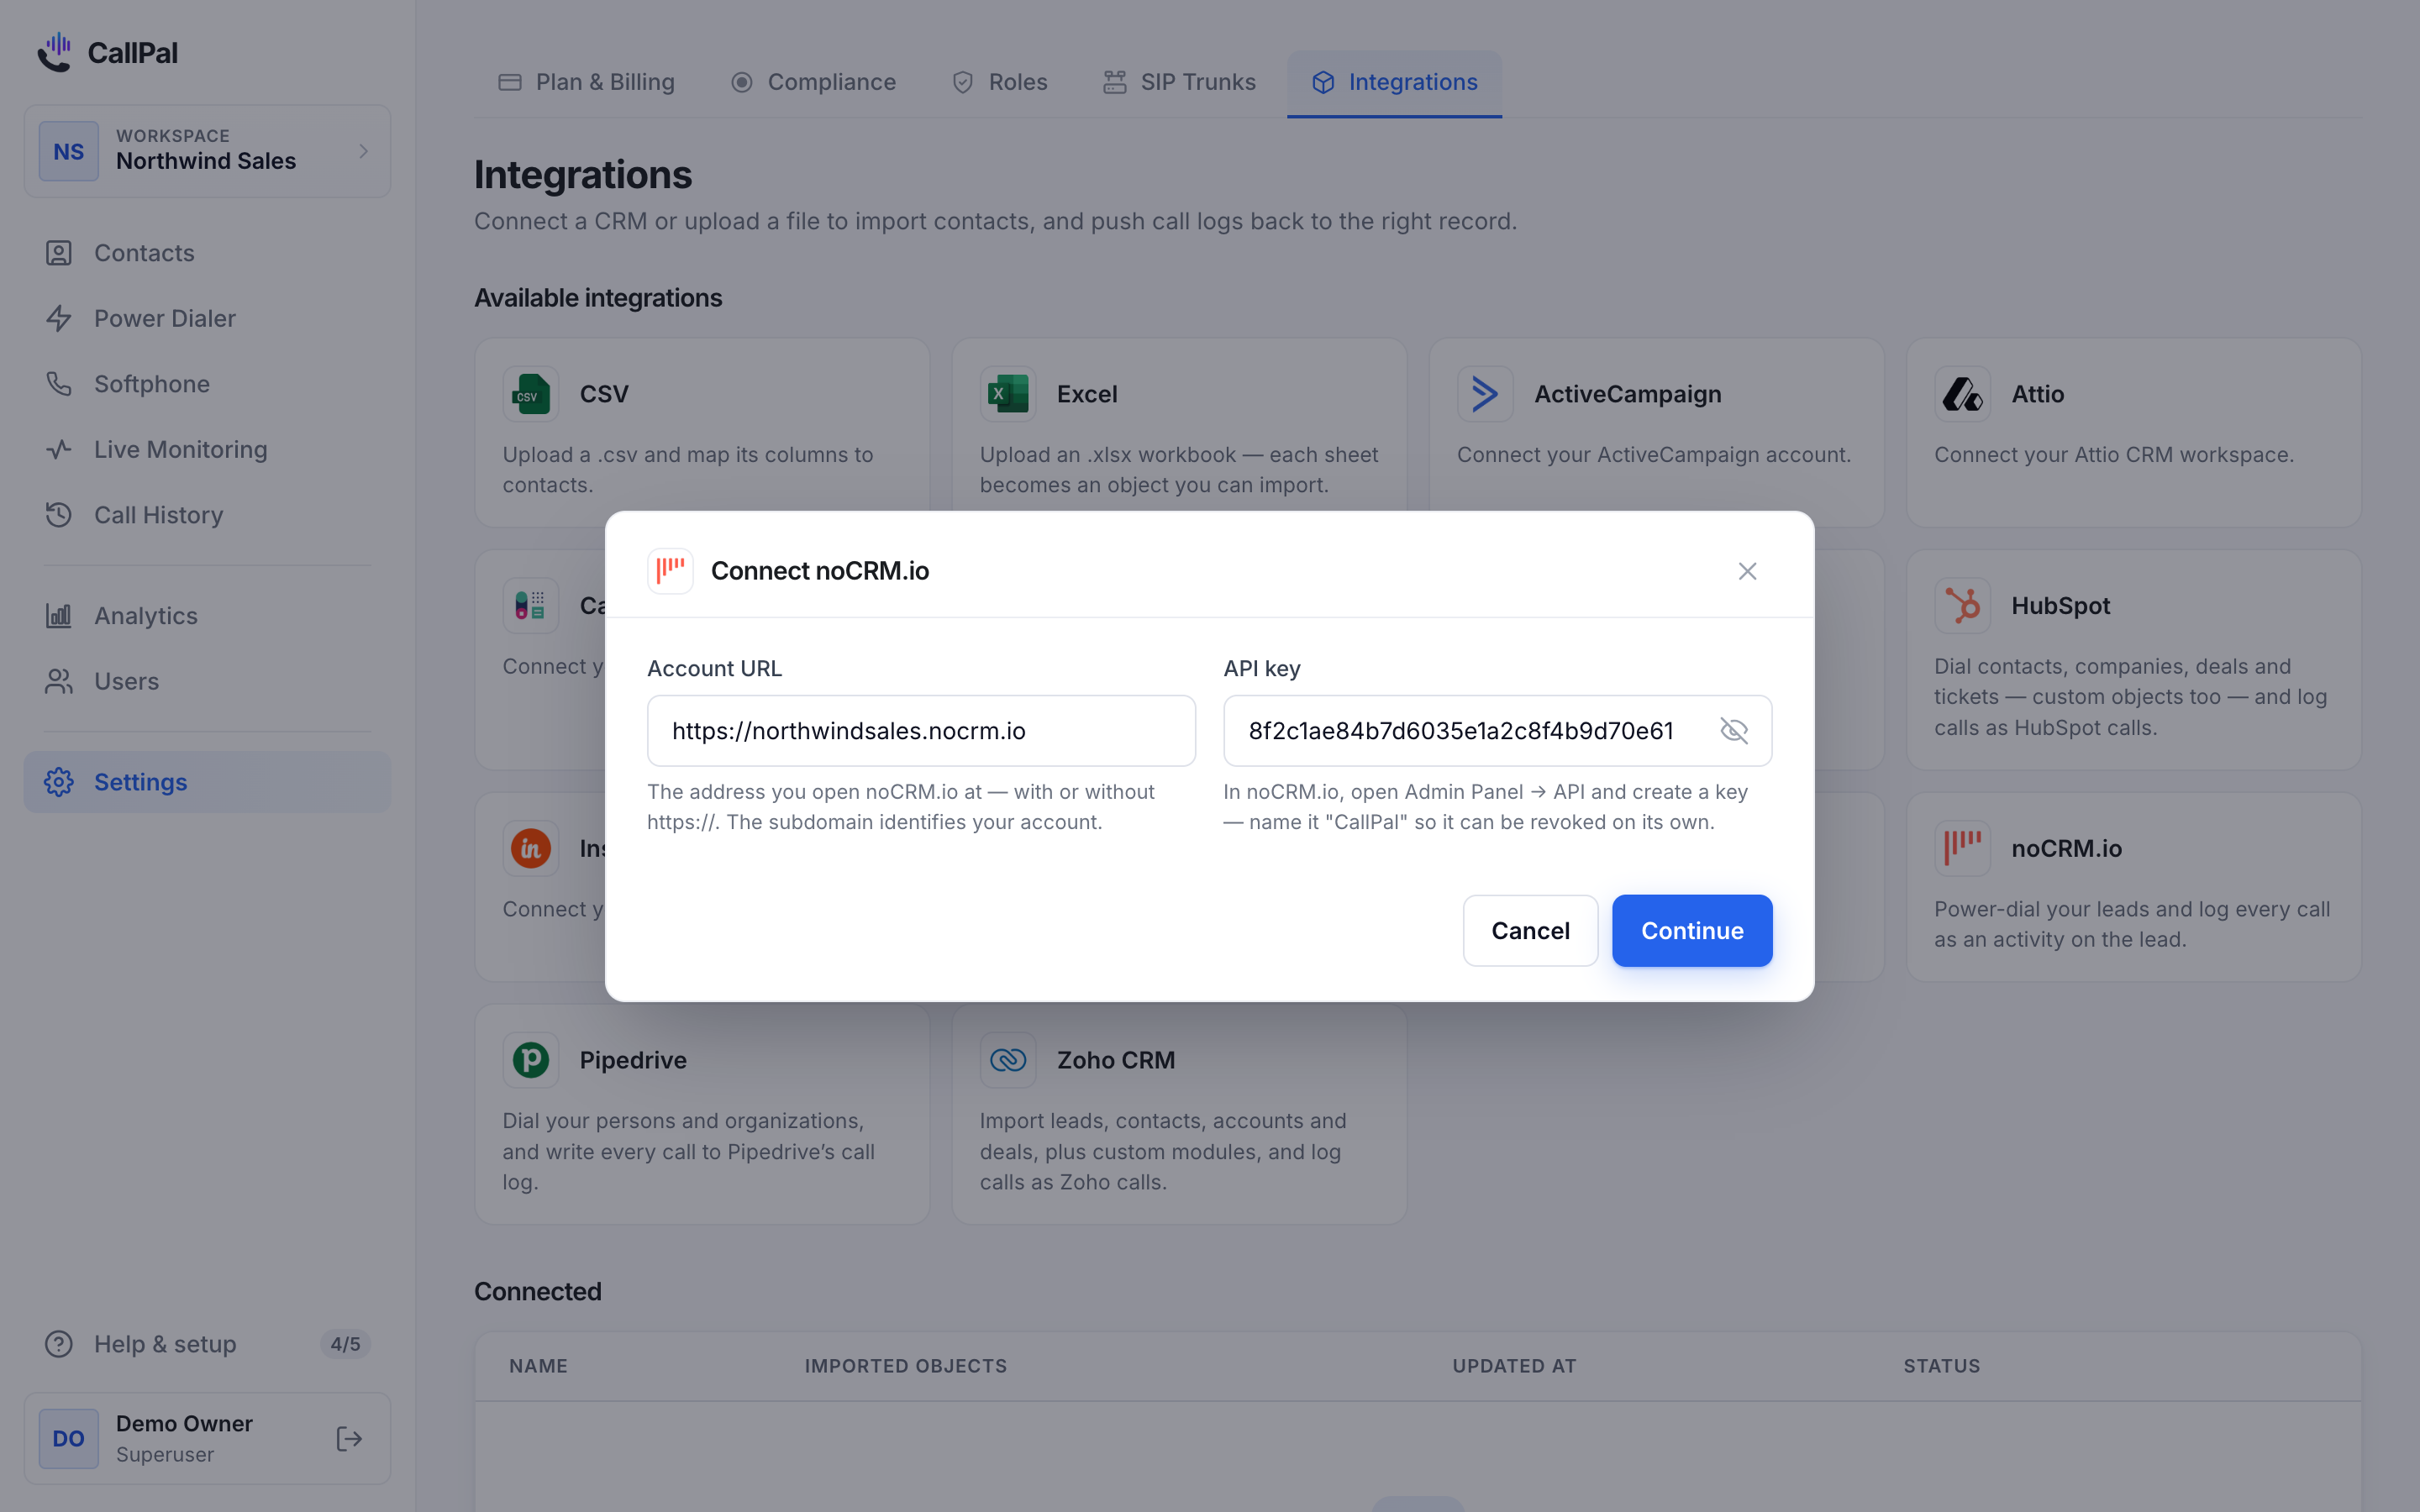Screen dimensions: 2420x1512
Task: Click the Attio logo icon
Action: point(1962,394)
